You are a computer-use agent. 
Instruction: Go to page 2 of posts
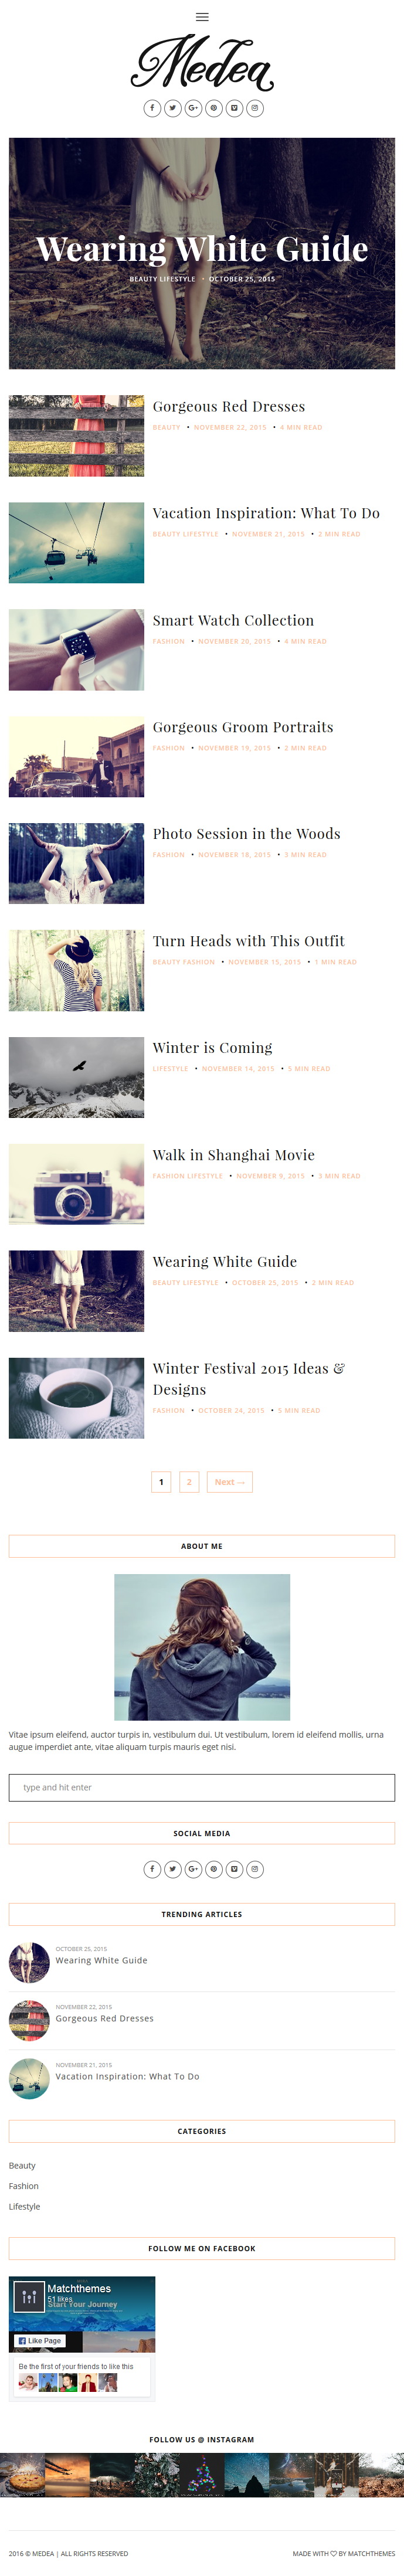point(189,1482)
